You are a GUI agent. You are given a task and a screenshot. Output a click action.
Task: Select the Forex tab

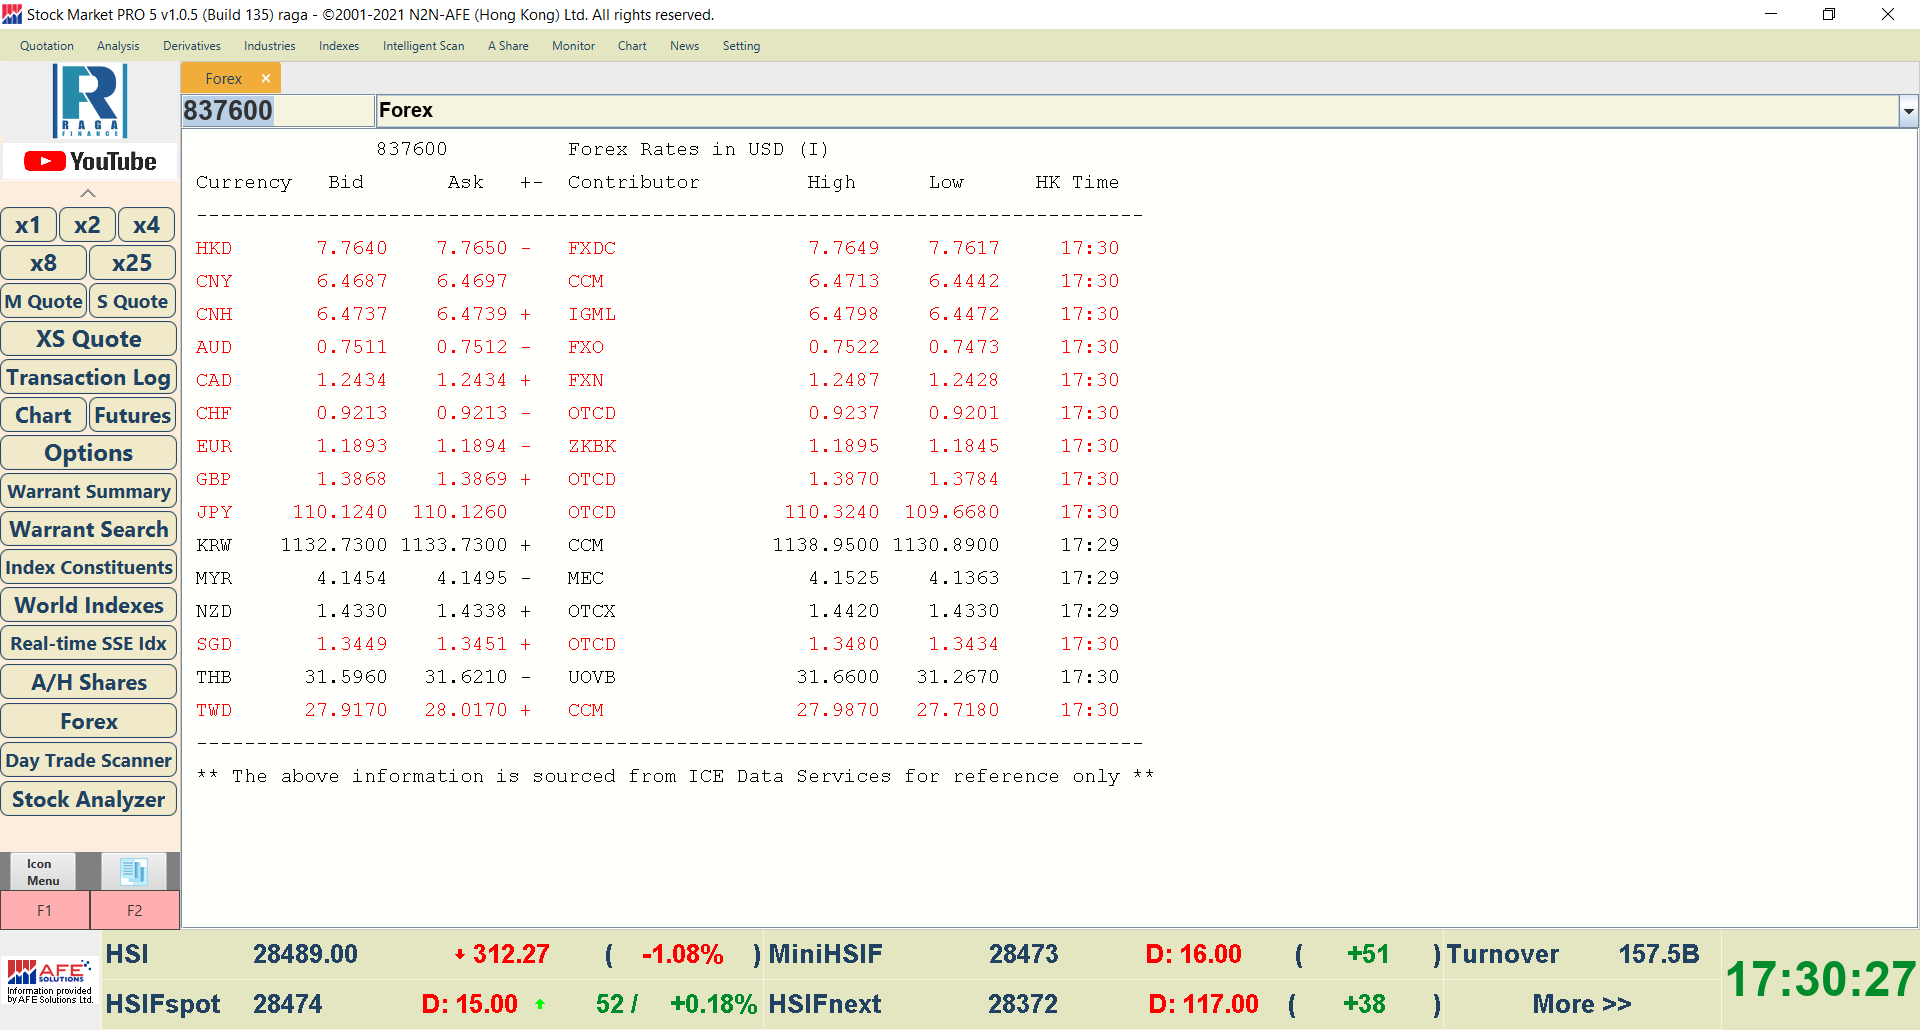(x=223, y=78)
